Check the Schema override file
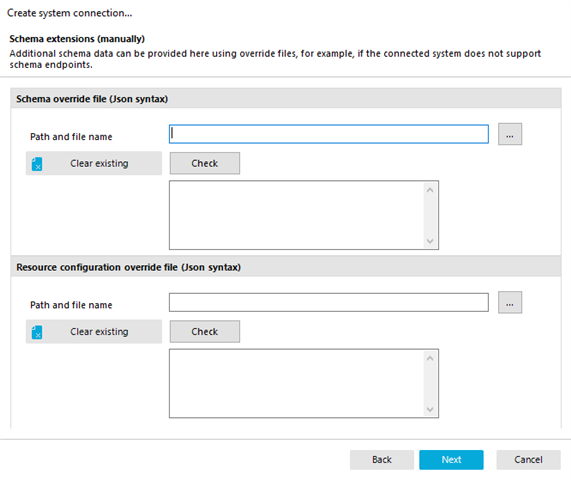Viewport: 571px width, 480px height. [x=205, y=163]
